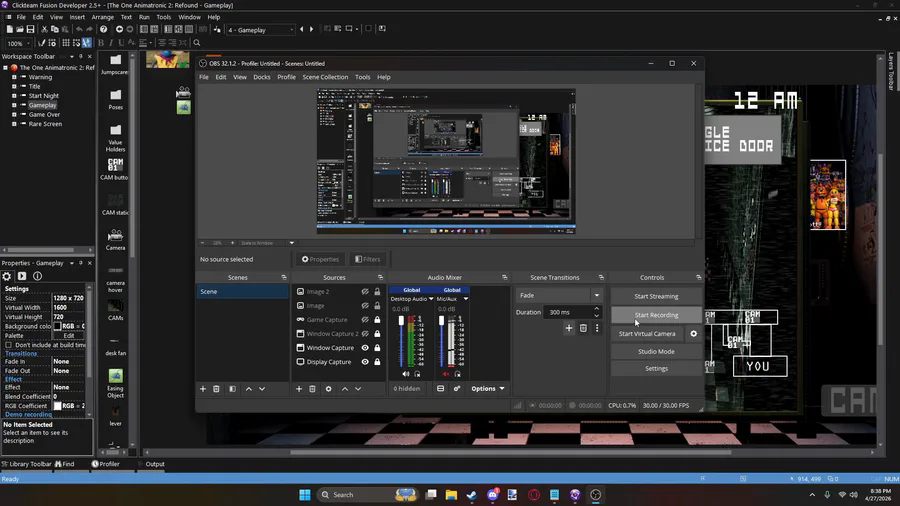Open the frame selector dropdown showing Gameplay
900x506 pixels.
coord(292,29)
